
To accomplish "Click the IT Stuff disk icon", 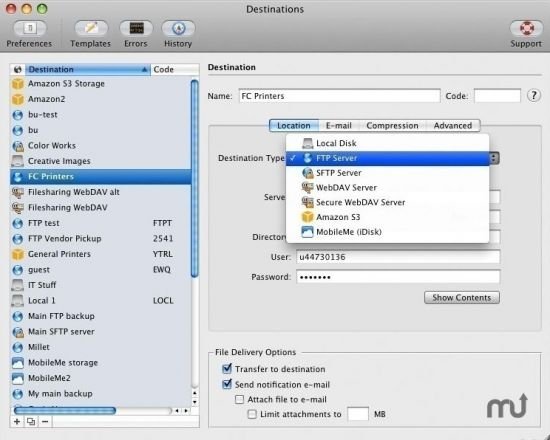I will [x=18, y=285].
